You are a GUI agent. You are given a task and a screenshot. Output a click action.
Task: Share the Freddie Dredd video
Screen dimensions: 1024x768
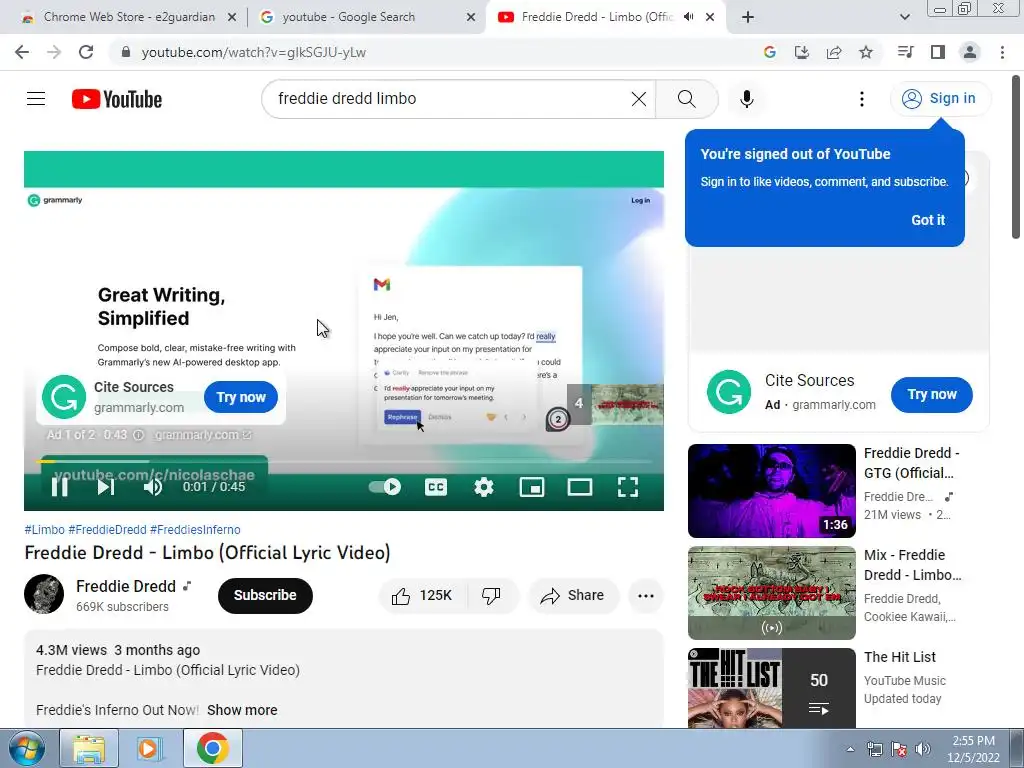[573, 596]
